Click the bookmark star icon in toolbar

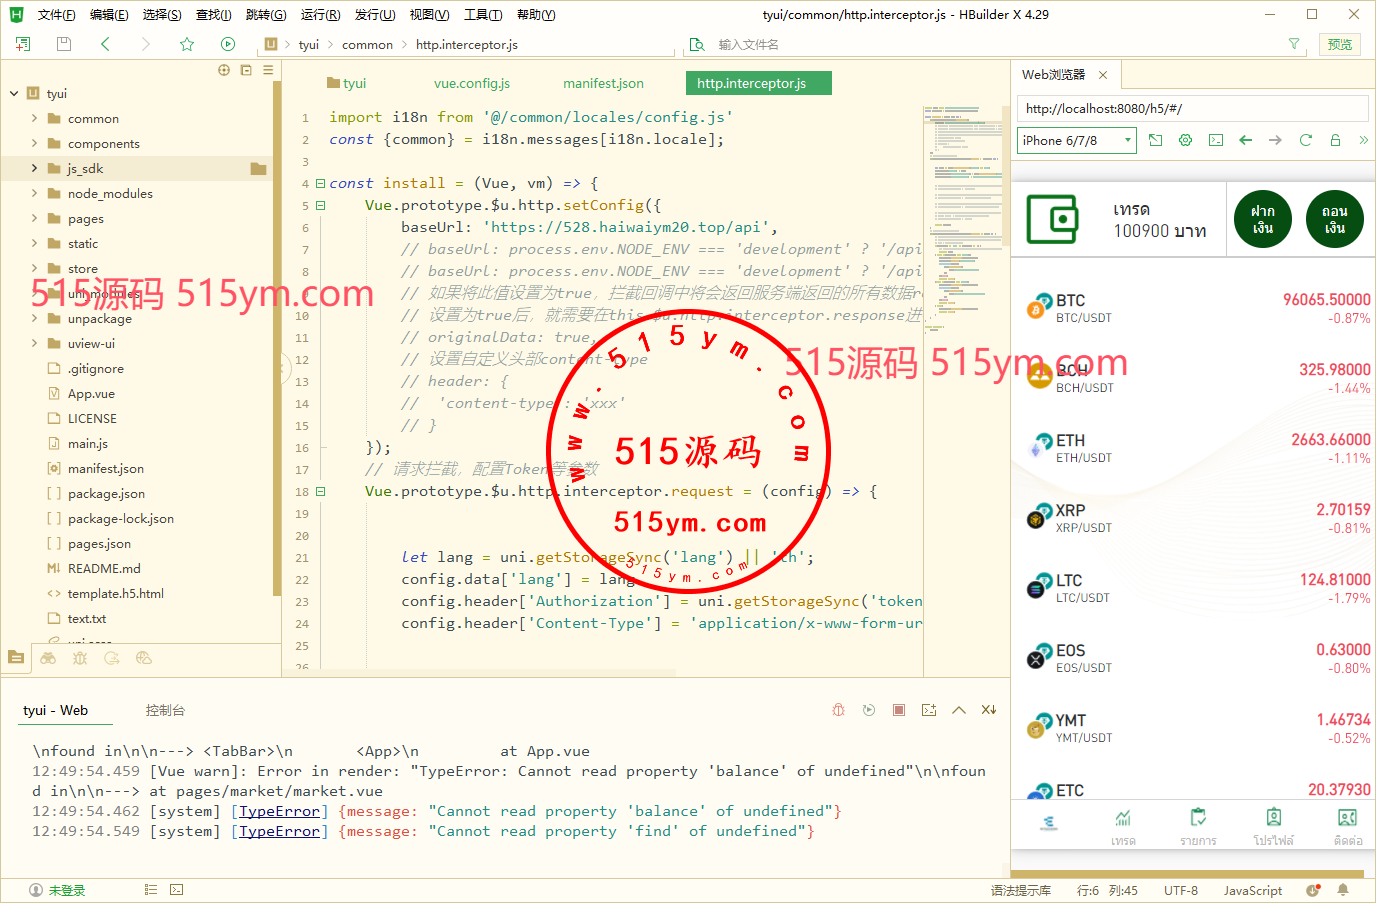tap(187, 44)
